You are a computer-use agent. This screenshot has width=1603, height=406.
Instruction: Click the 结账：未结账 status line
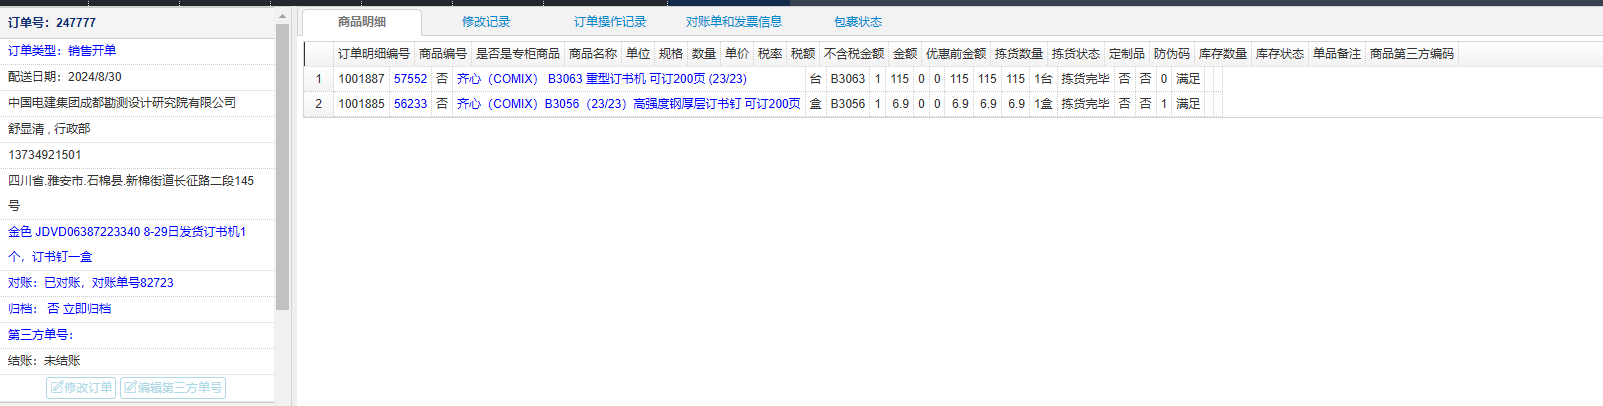point(44,361)
